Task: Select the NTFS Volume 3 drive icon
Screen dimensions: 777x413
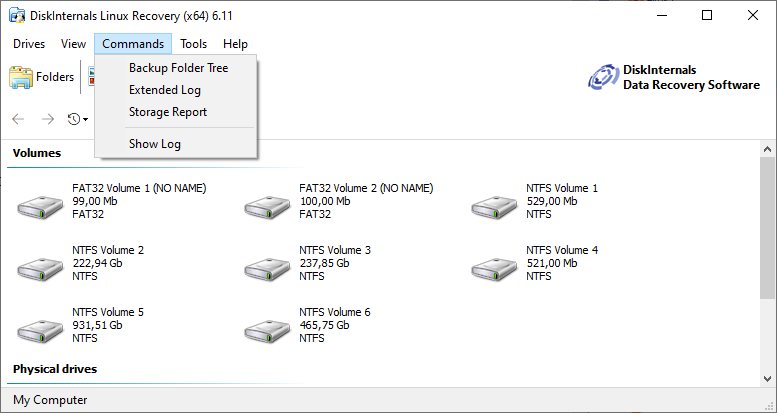Action: pyautogui.click(x=266, y=268)
